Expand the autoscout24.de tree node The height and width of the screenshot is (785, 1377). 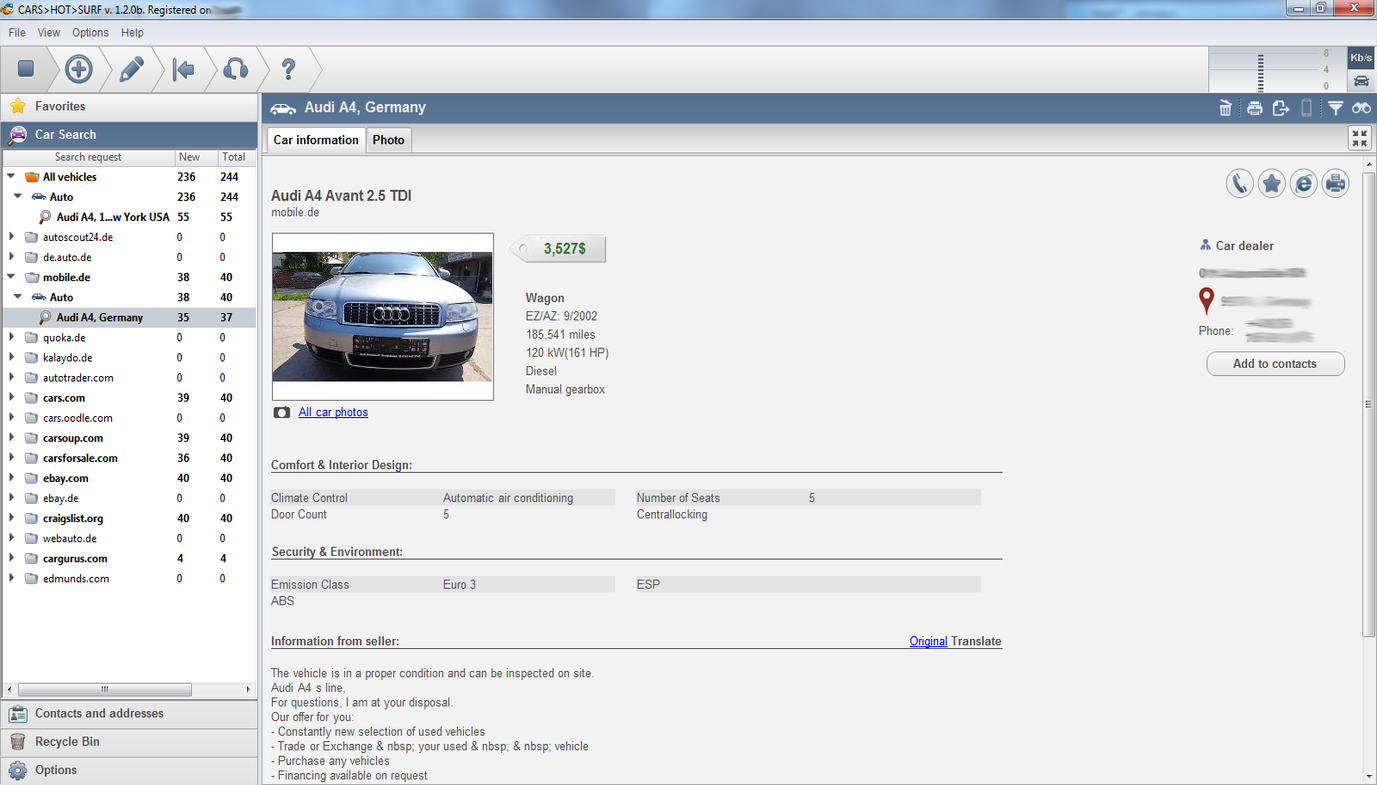point(11,237)
